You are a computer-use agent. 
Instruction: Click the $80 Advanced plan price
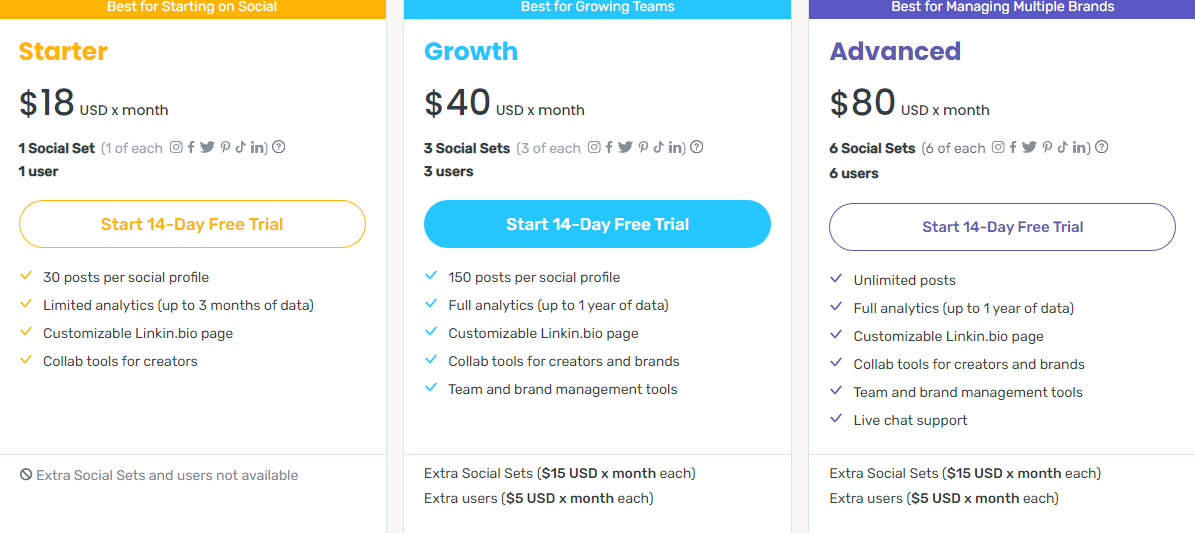pyautogui.click(x=863, y=103)
